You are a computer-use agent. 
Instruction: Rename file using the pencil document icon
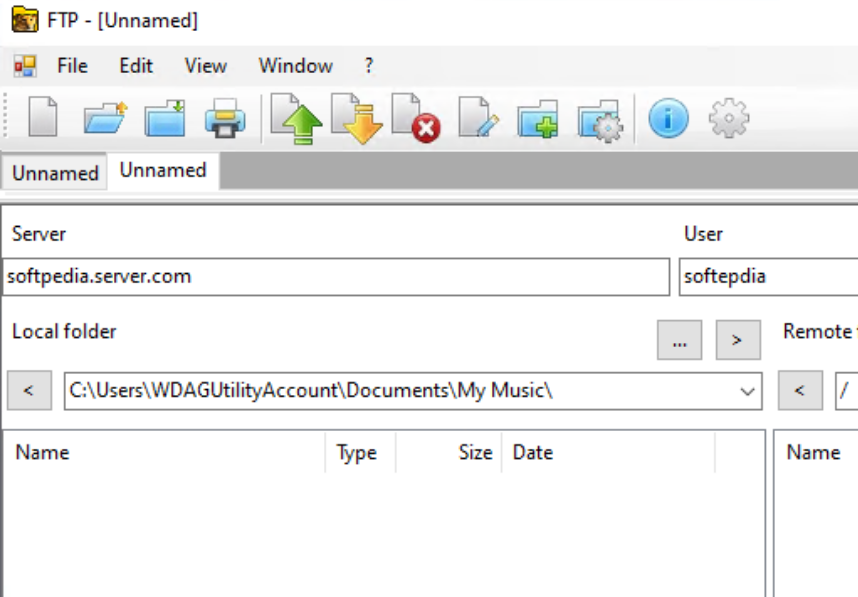(478, 120)
